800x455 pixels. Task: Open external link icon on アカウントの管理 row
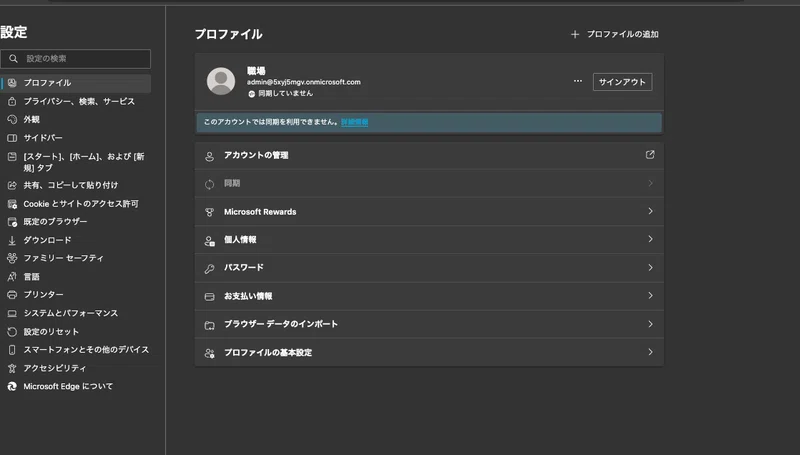[x=650, y=155]
